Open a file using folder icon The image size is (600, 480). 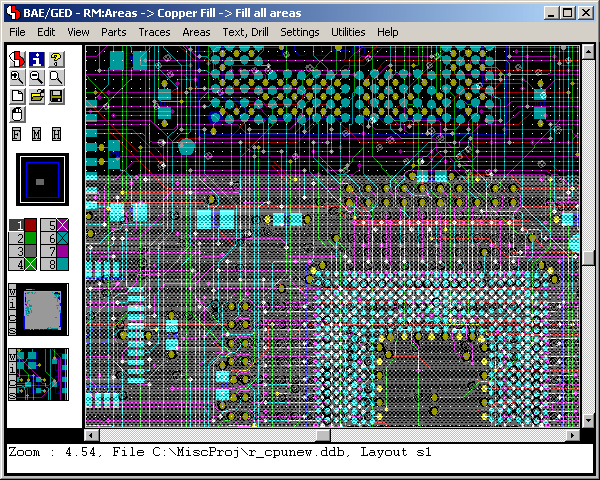point(36,96)
